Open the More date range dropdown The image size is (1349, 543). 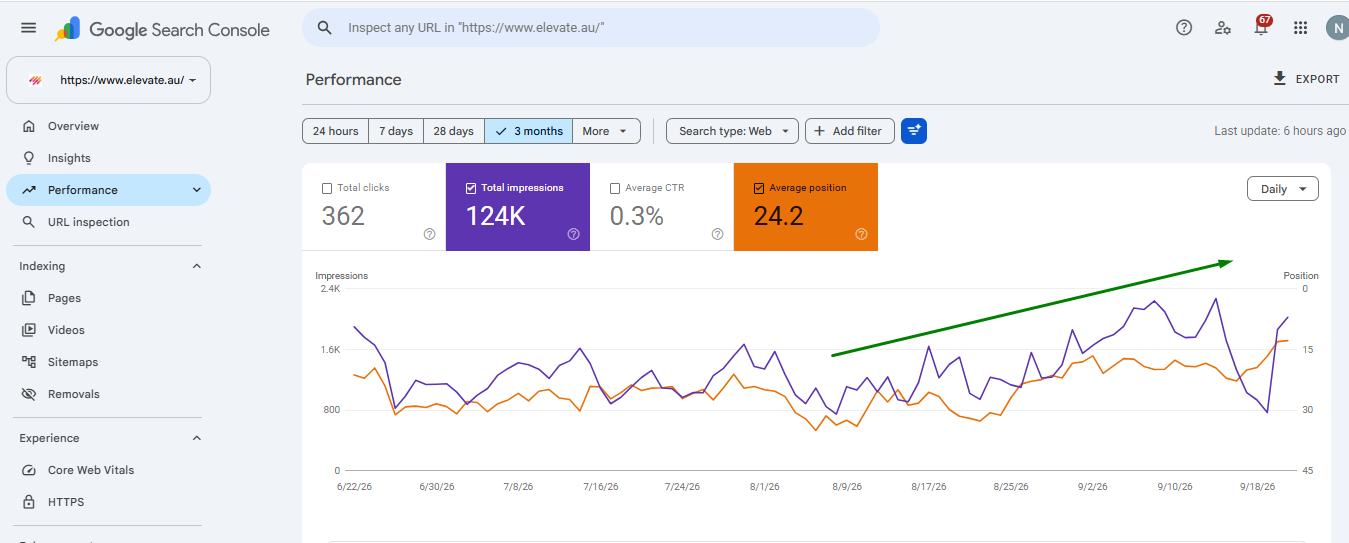click(606, 131)
